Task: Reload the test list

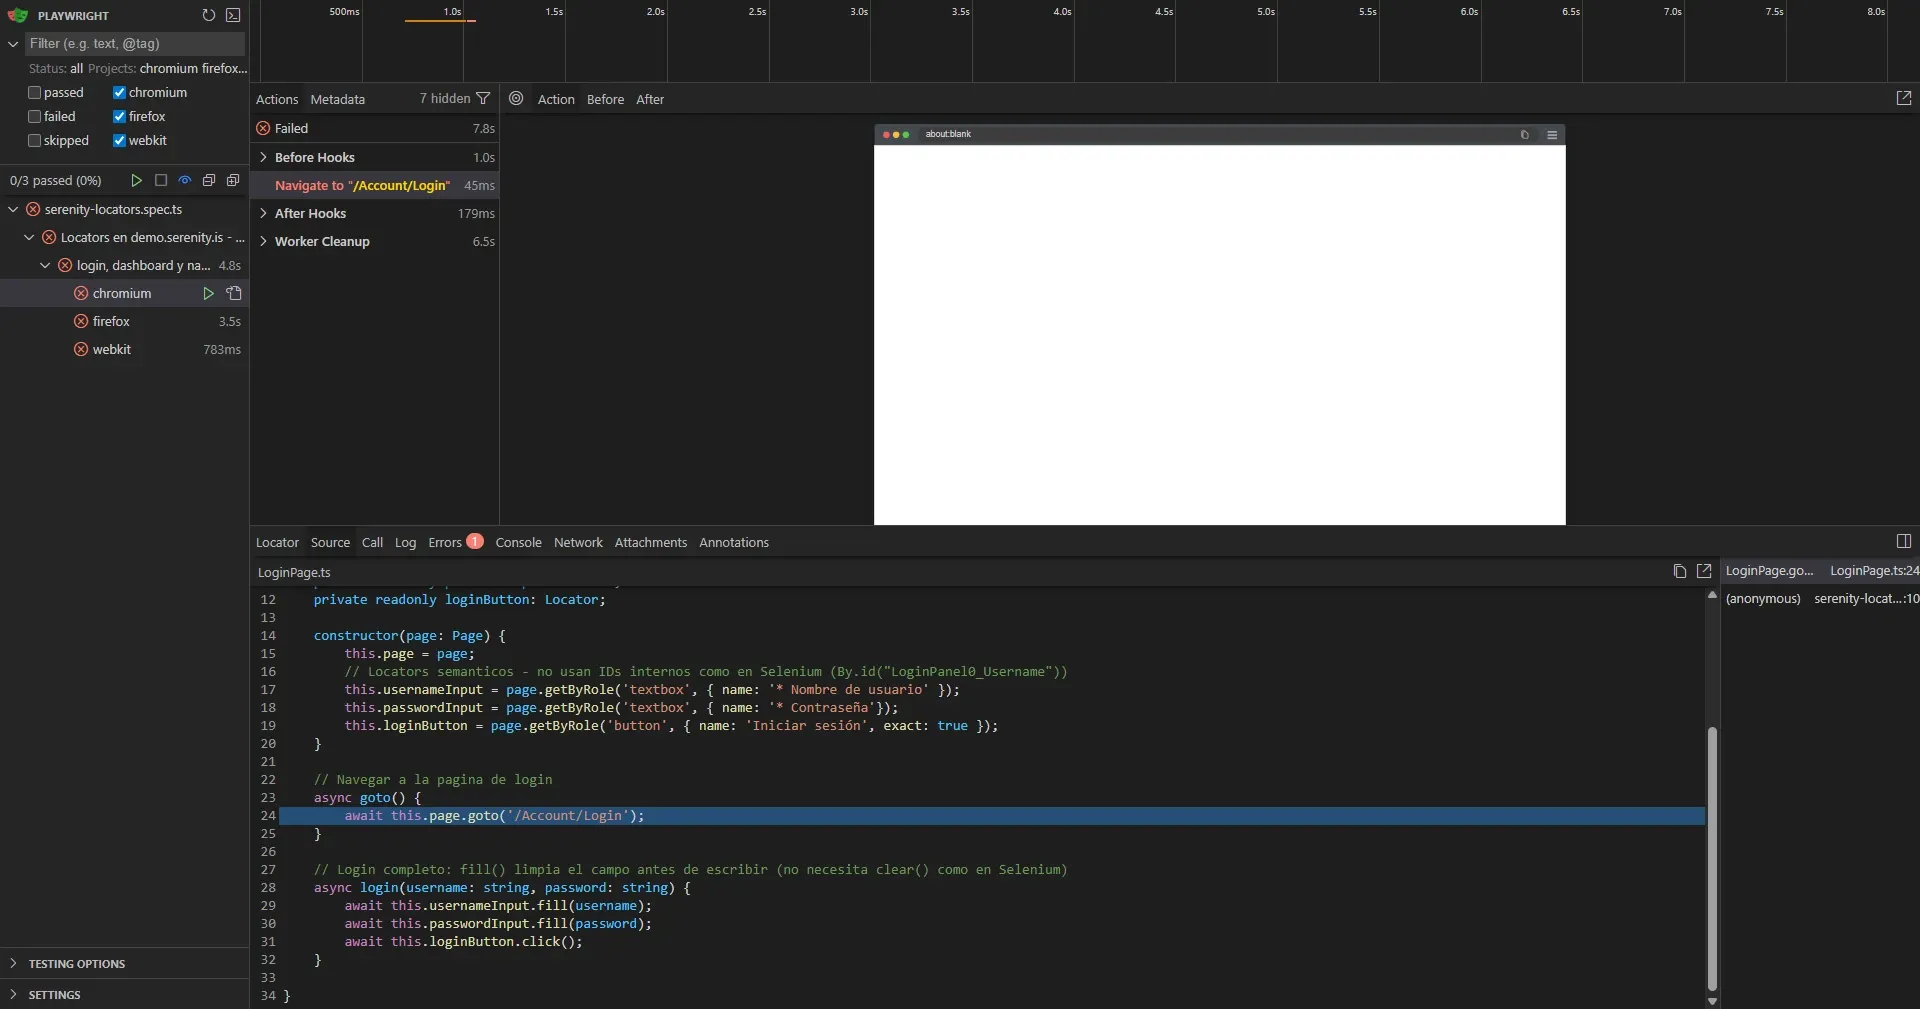Action: (x=209, y=15)
